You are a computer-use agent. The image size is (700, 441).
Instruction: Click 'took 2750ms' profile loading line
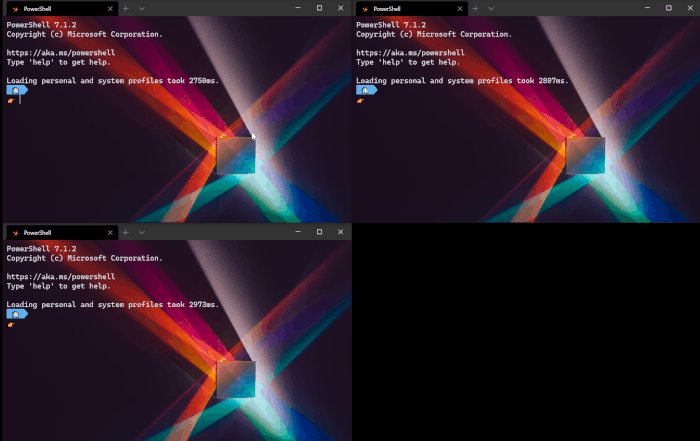pos(113,81)
